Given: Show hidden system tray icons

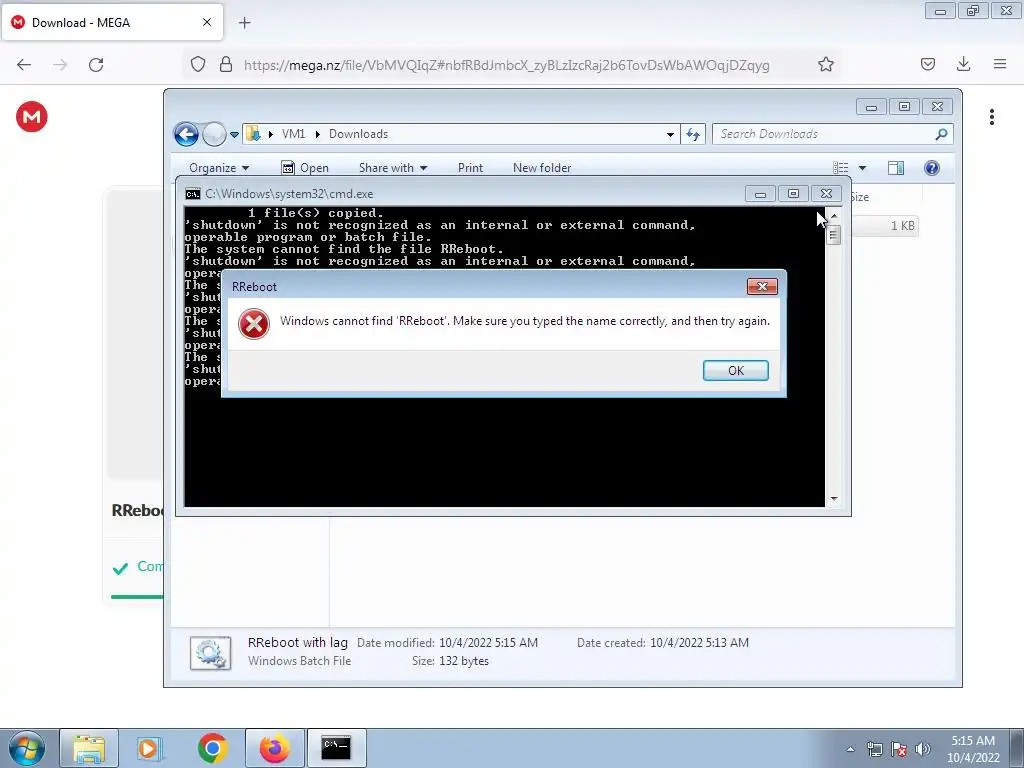Looking at the screenshot, I should pos(850,750).
